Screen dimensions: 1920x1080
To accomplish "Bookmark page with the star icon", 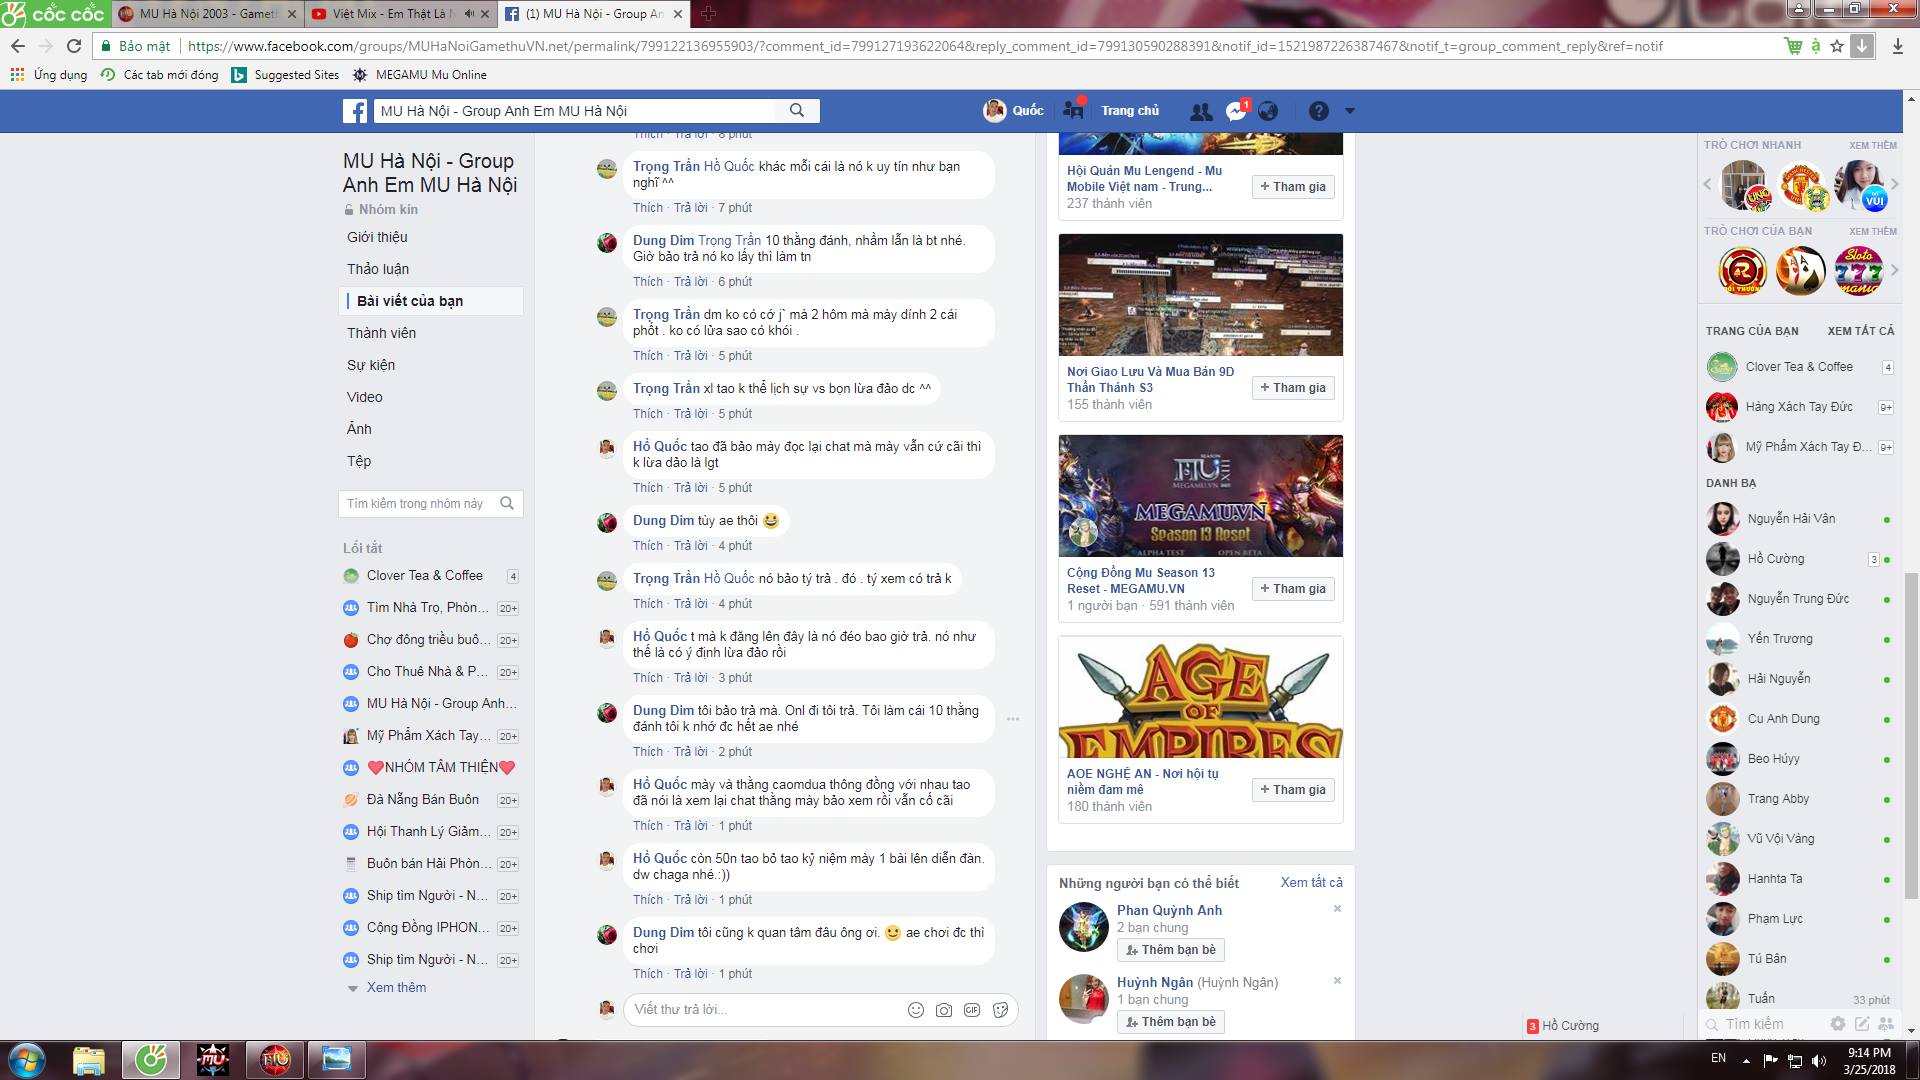I will click(x=1836, y=46).
